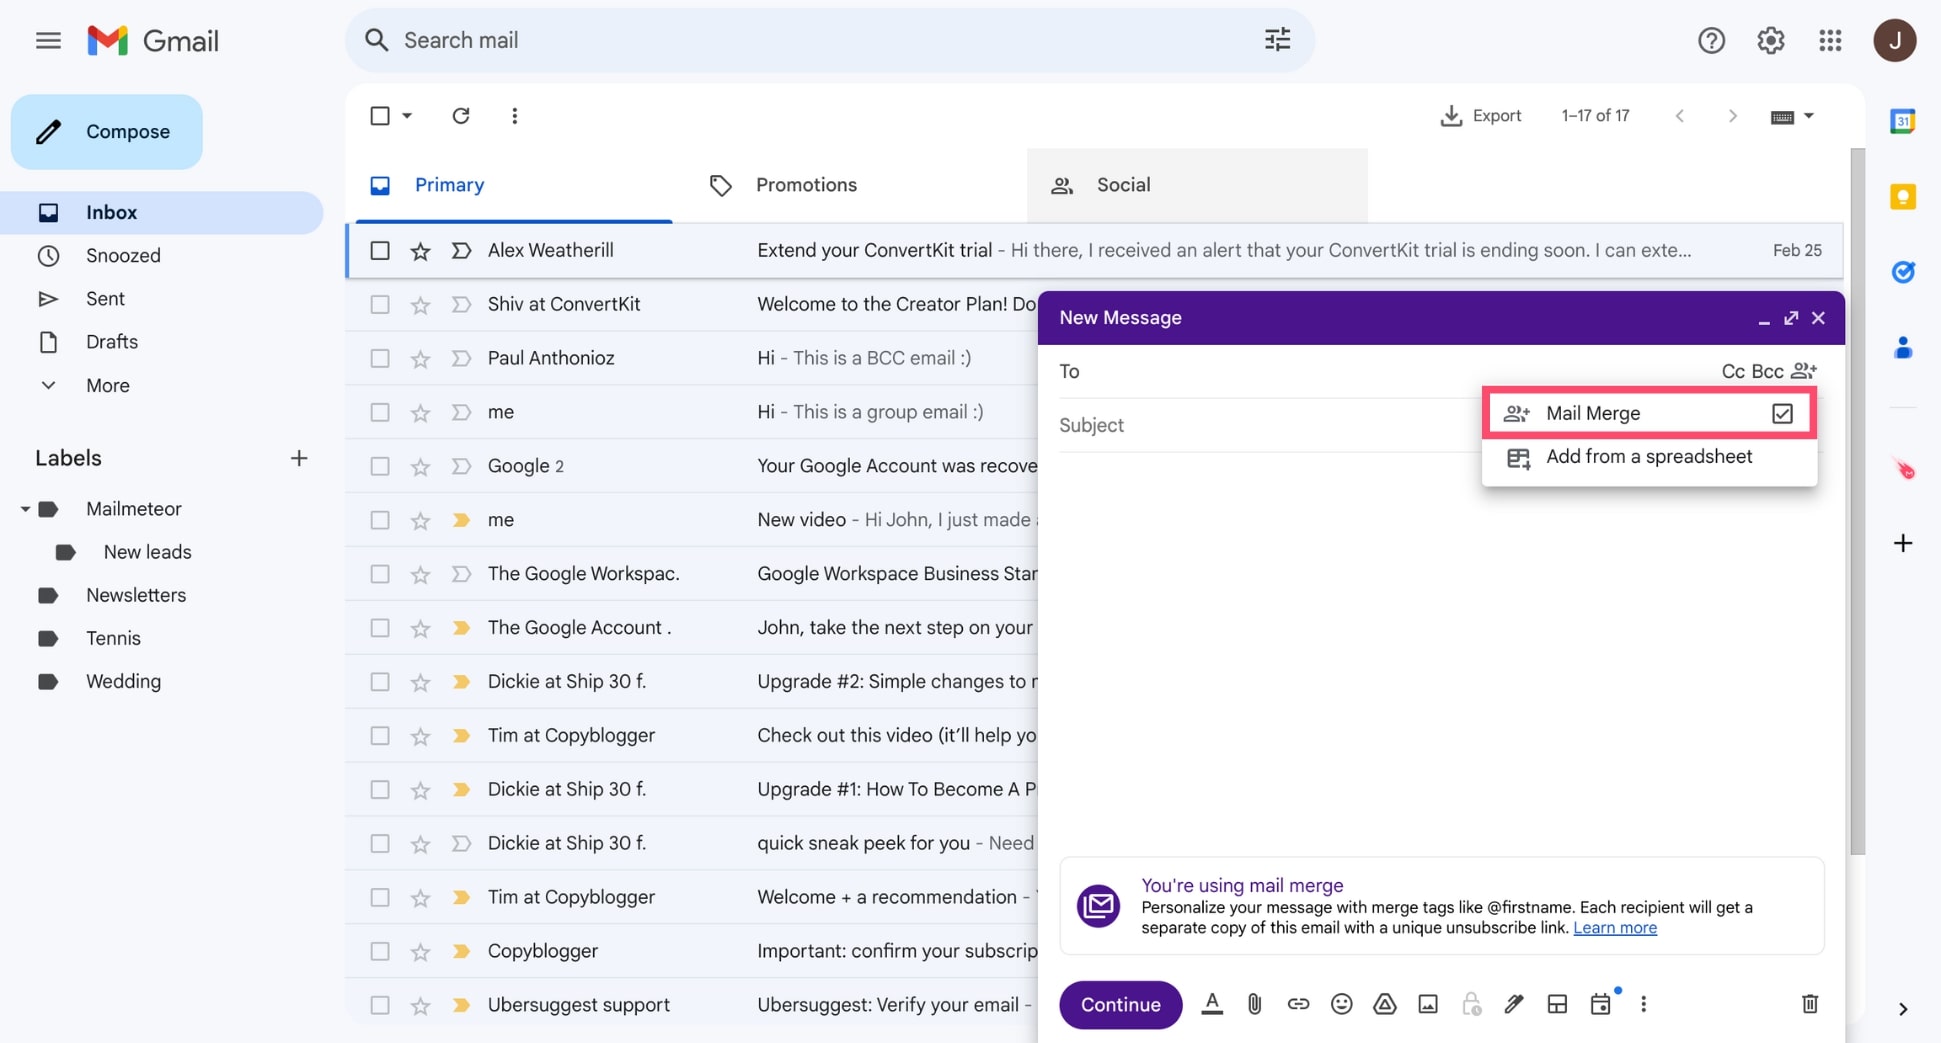The image size is (1941, 1043).
Task: Select the checkbox for Paul Anthonioz's email
Action: [x=379, y=357]
